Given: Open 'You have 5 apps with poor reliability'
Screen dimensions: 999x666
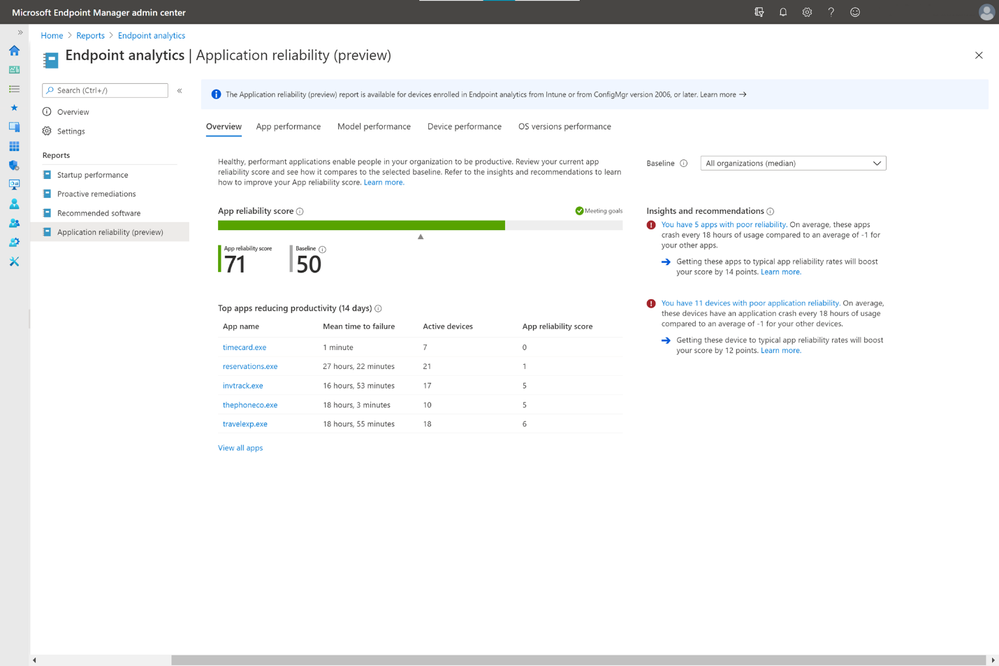Looking at the screenshot, I should pos(723,224).
